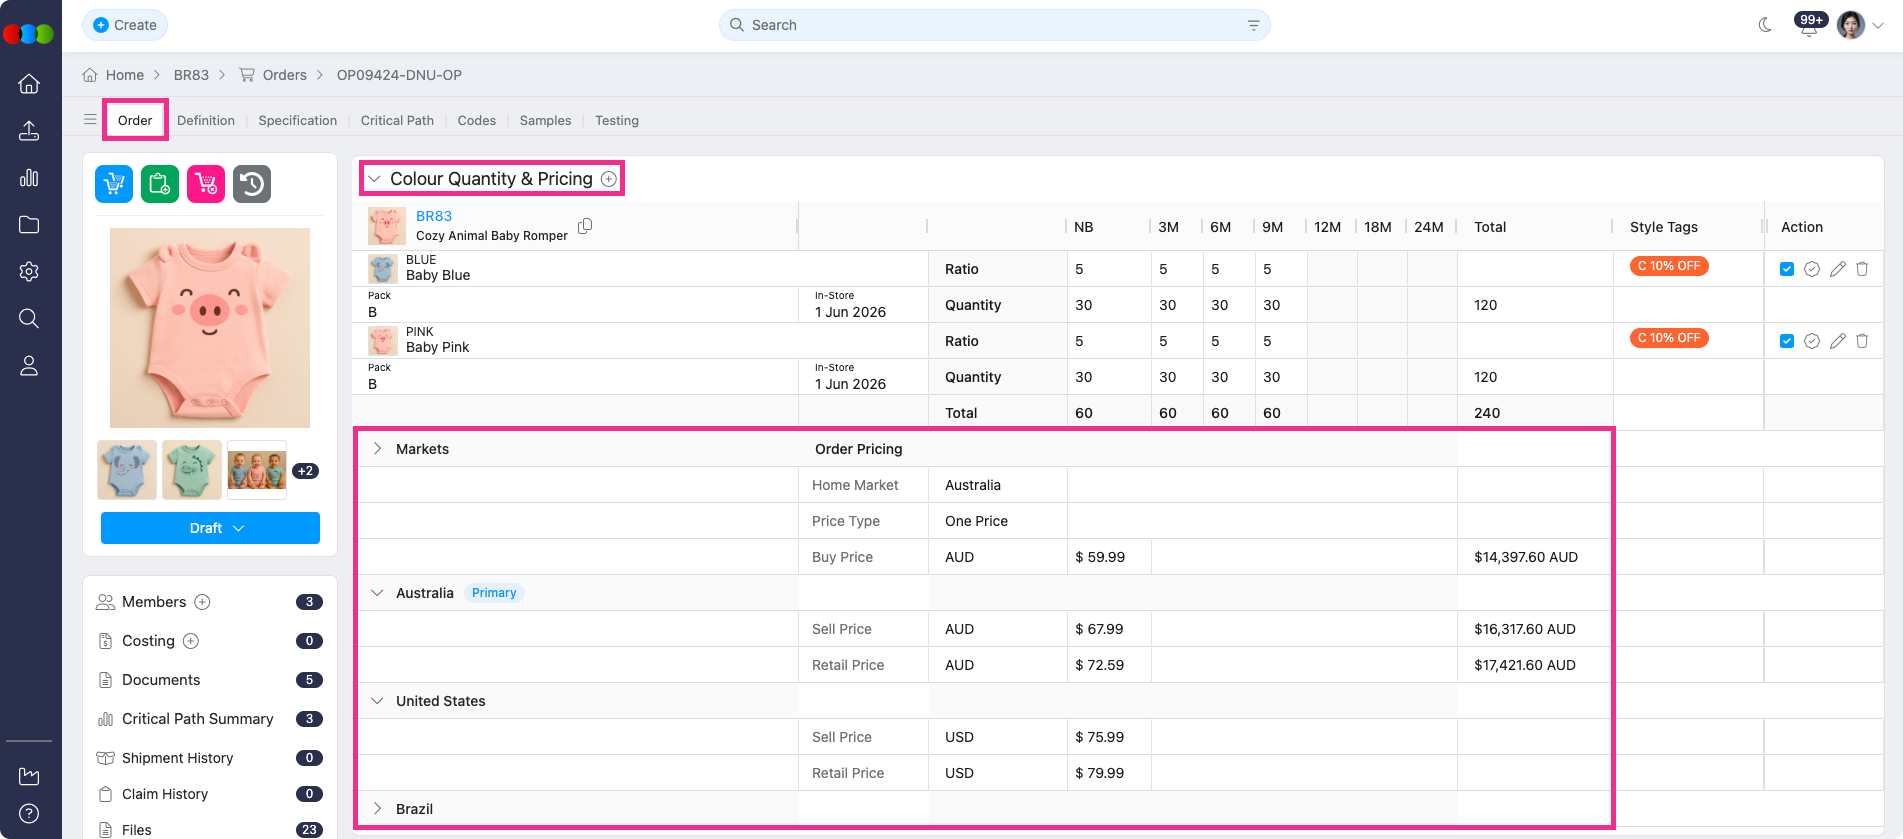Switch to the Critical Path tab
Viewport: 1903px width, 839px height.
click(x=397, y=120)
